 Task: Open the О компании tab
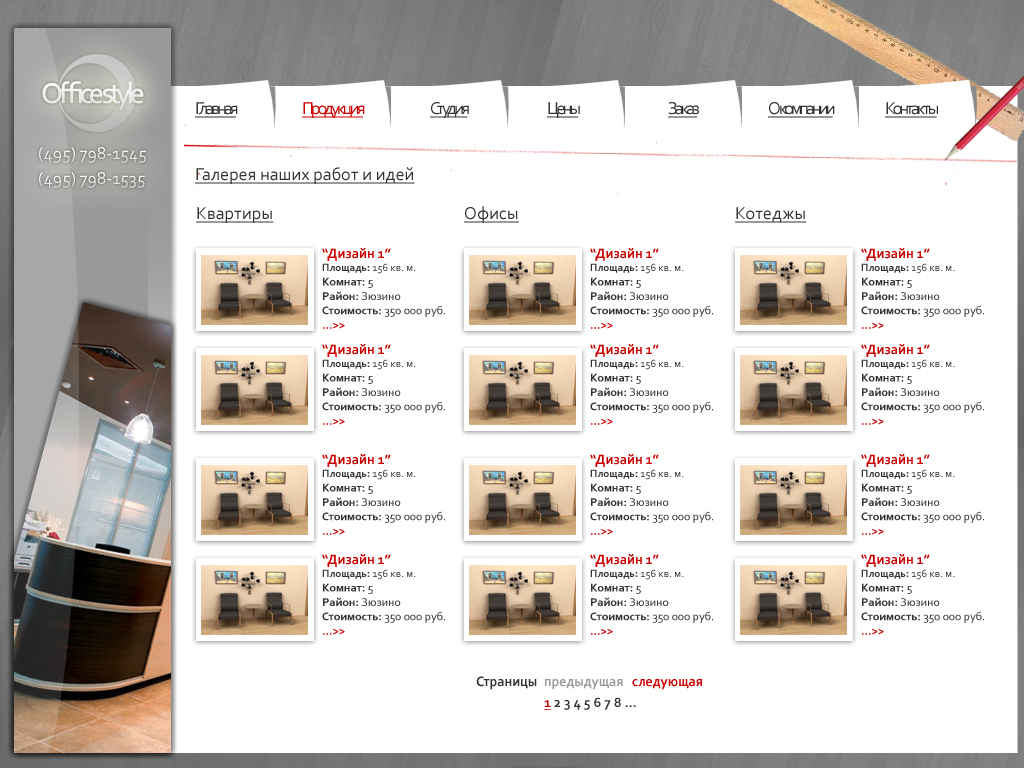point(801,109)
